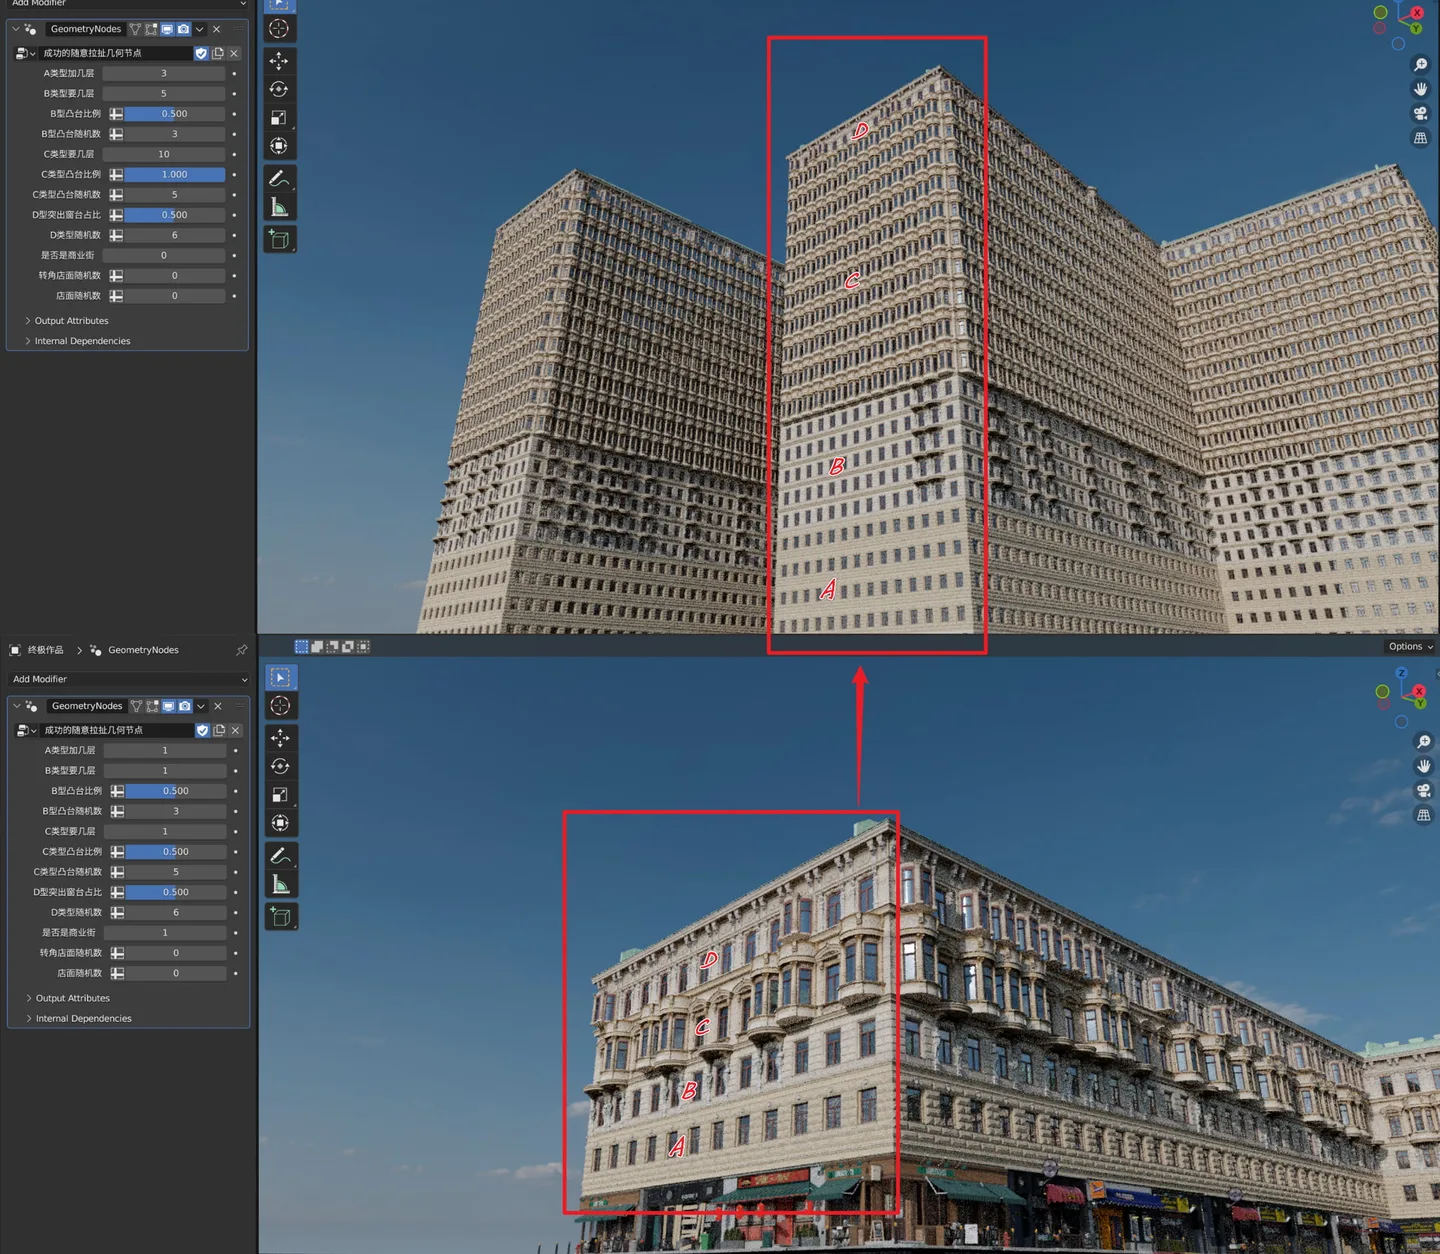Image resolution: width=1440 pixels, height=1254 pixels.
Task: Select the Annotate pencil tool in bottom viewport
Action: tap(280, 856)
